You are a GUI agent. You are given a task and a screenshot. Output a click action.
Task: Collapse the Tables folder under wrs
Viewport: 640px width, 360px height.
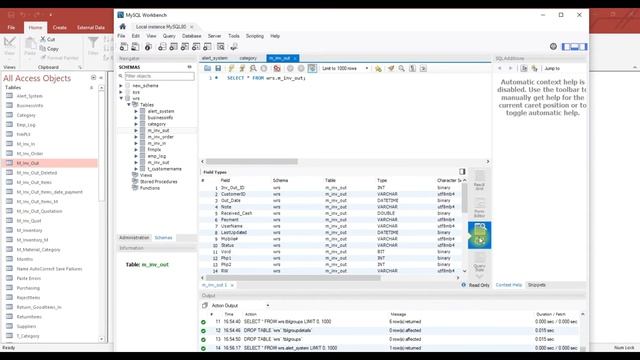[x=129, y=105]
